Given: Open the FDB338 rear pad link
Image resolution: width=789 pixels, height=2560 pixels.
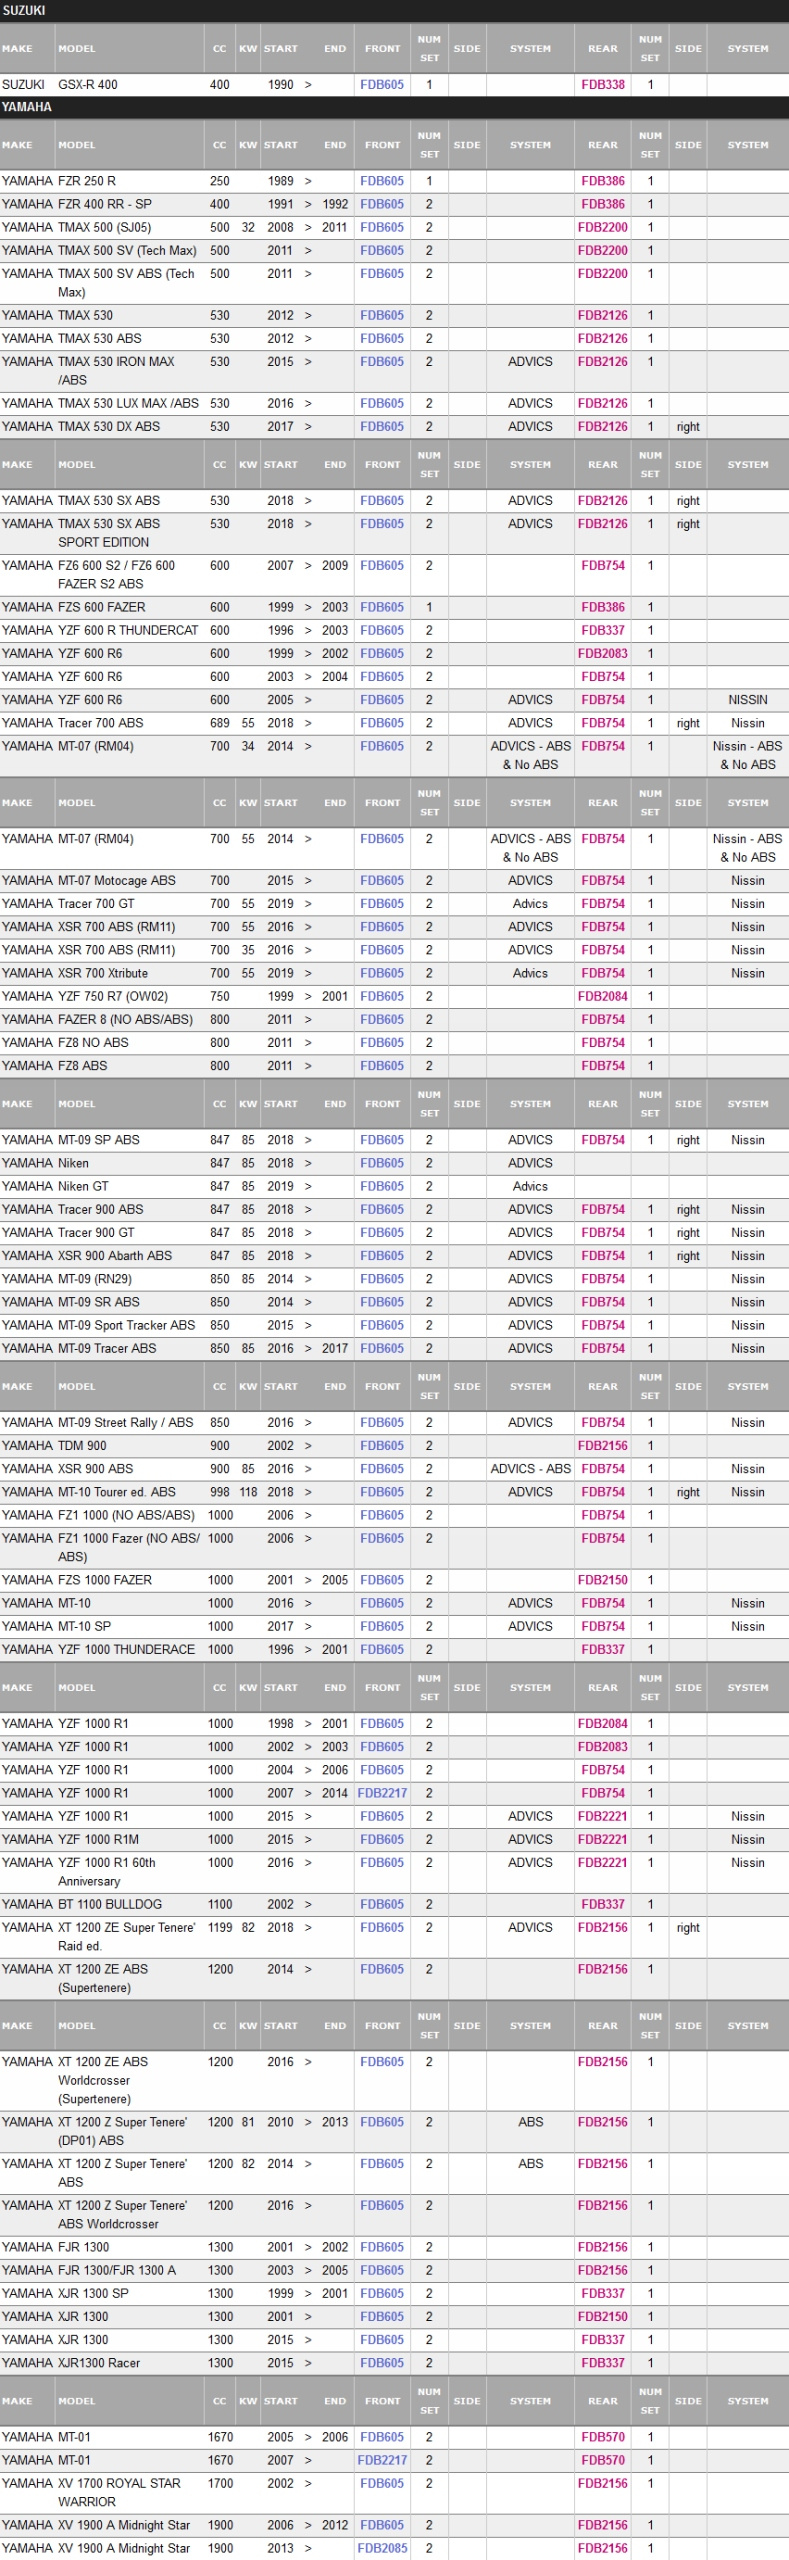Looking at the screenshot, I should [603, 85].
